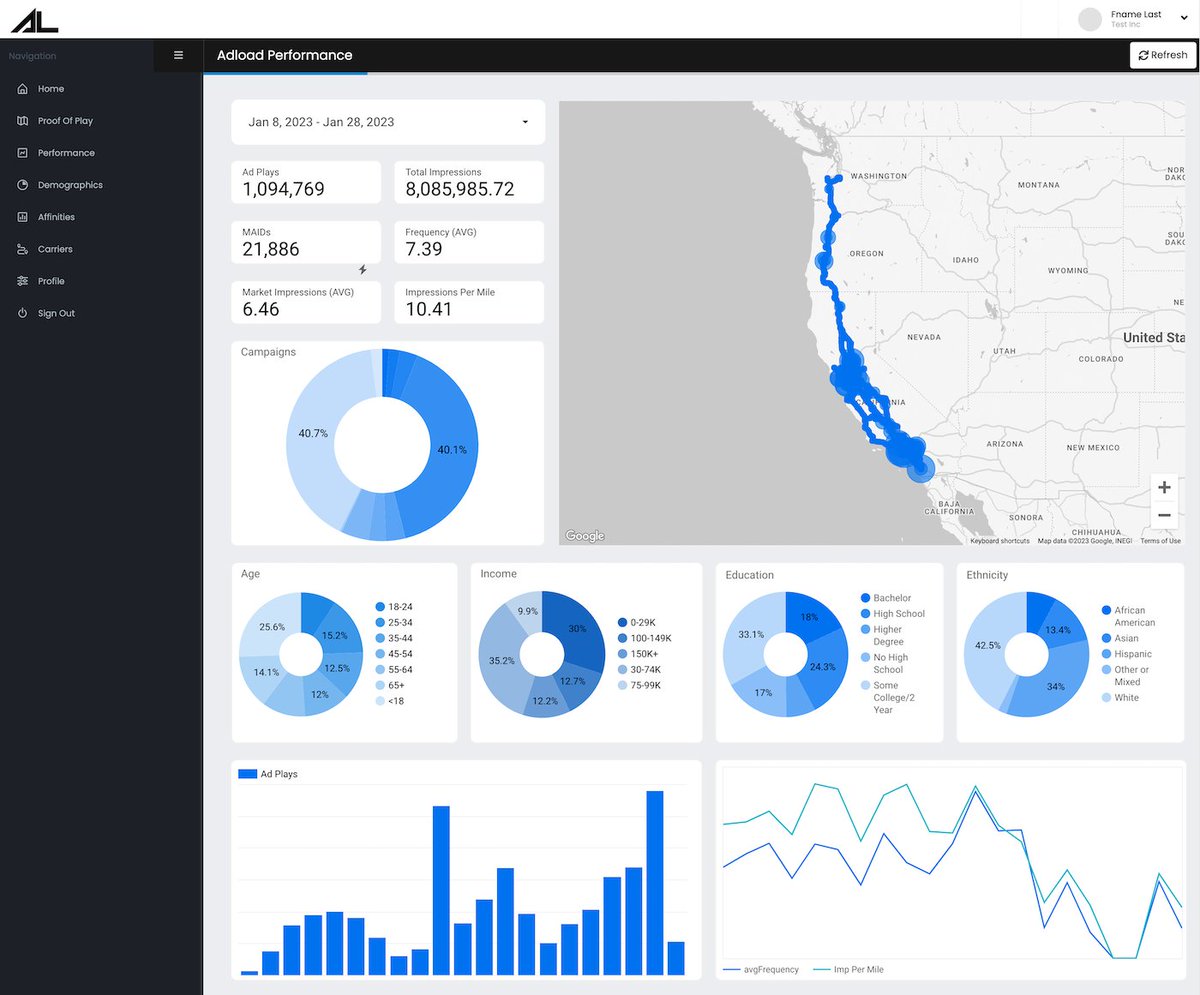Toggle Ad Plays legend in bar chart

268,774
